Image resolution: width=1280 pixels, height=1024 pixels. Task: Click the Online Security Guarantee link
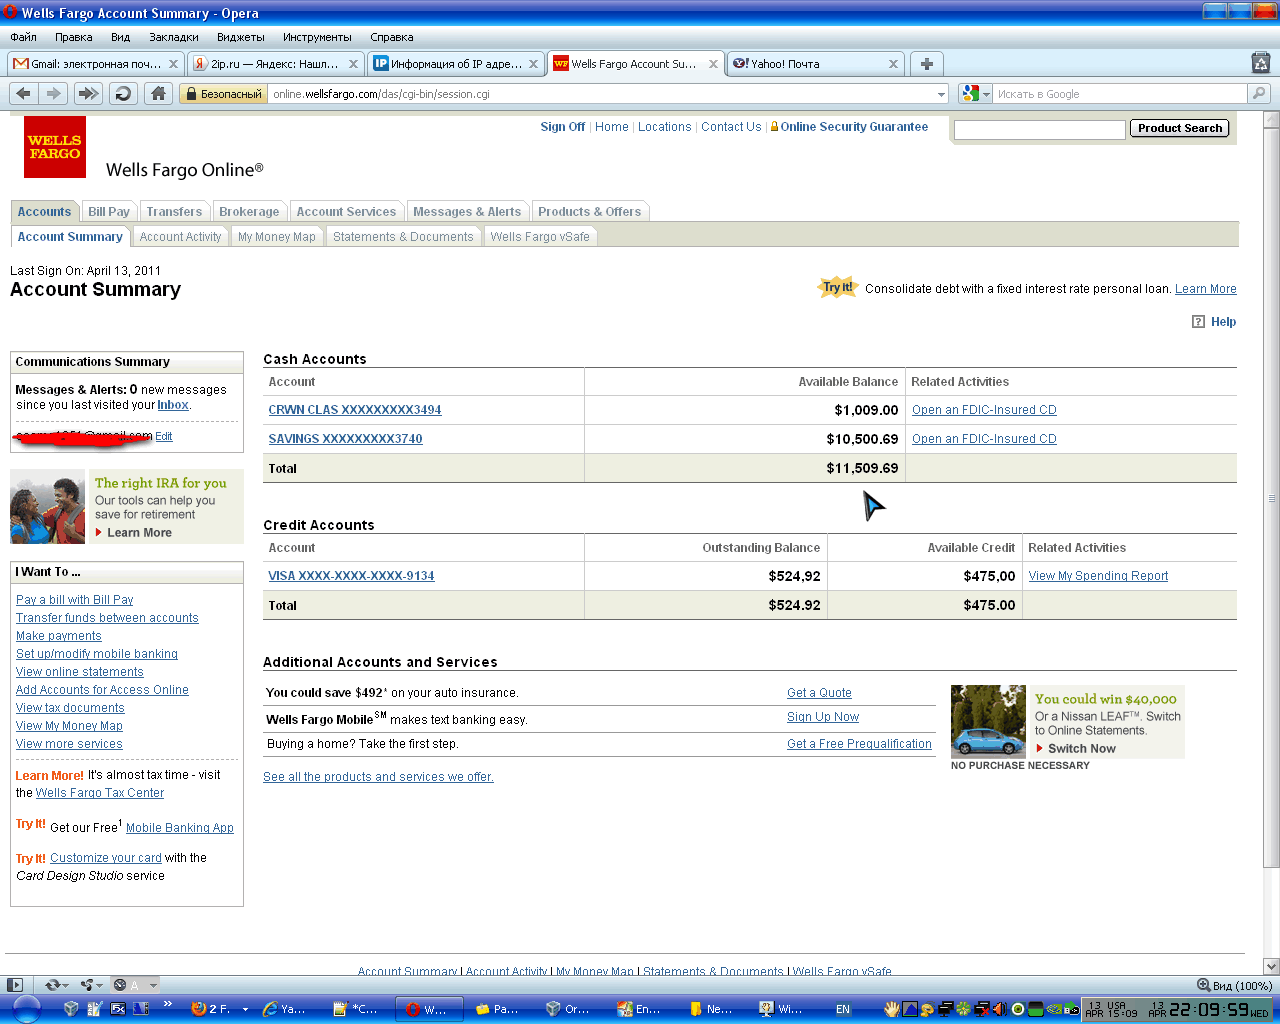(x=854, y=127)
